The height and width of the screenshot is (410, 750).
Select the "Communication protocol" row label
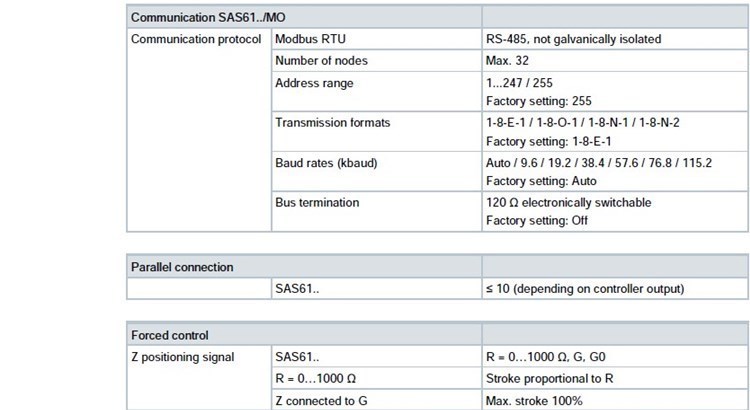pos(198,40)
